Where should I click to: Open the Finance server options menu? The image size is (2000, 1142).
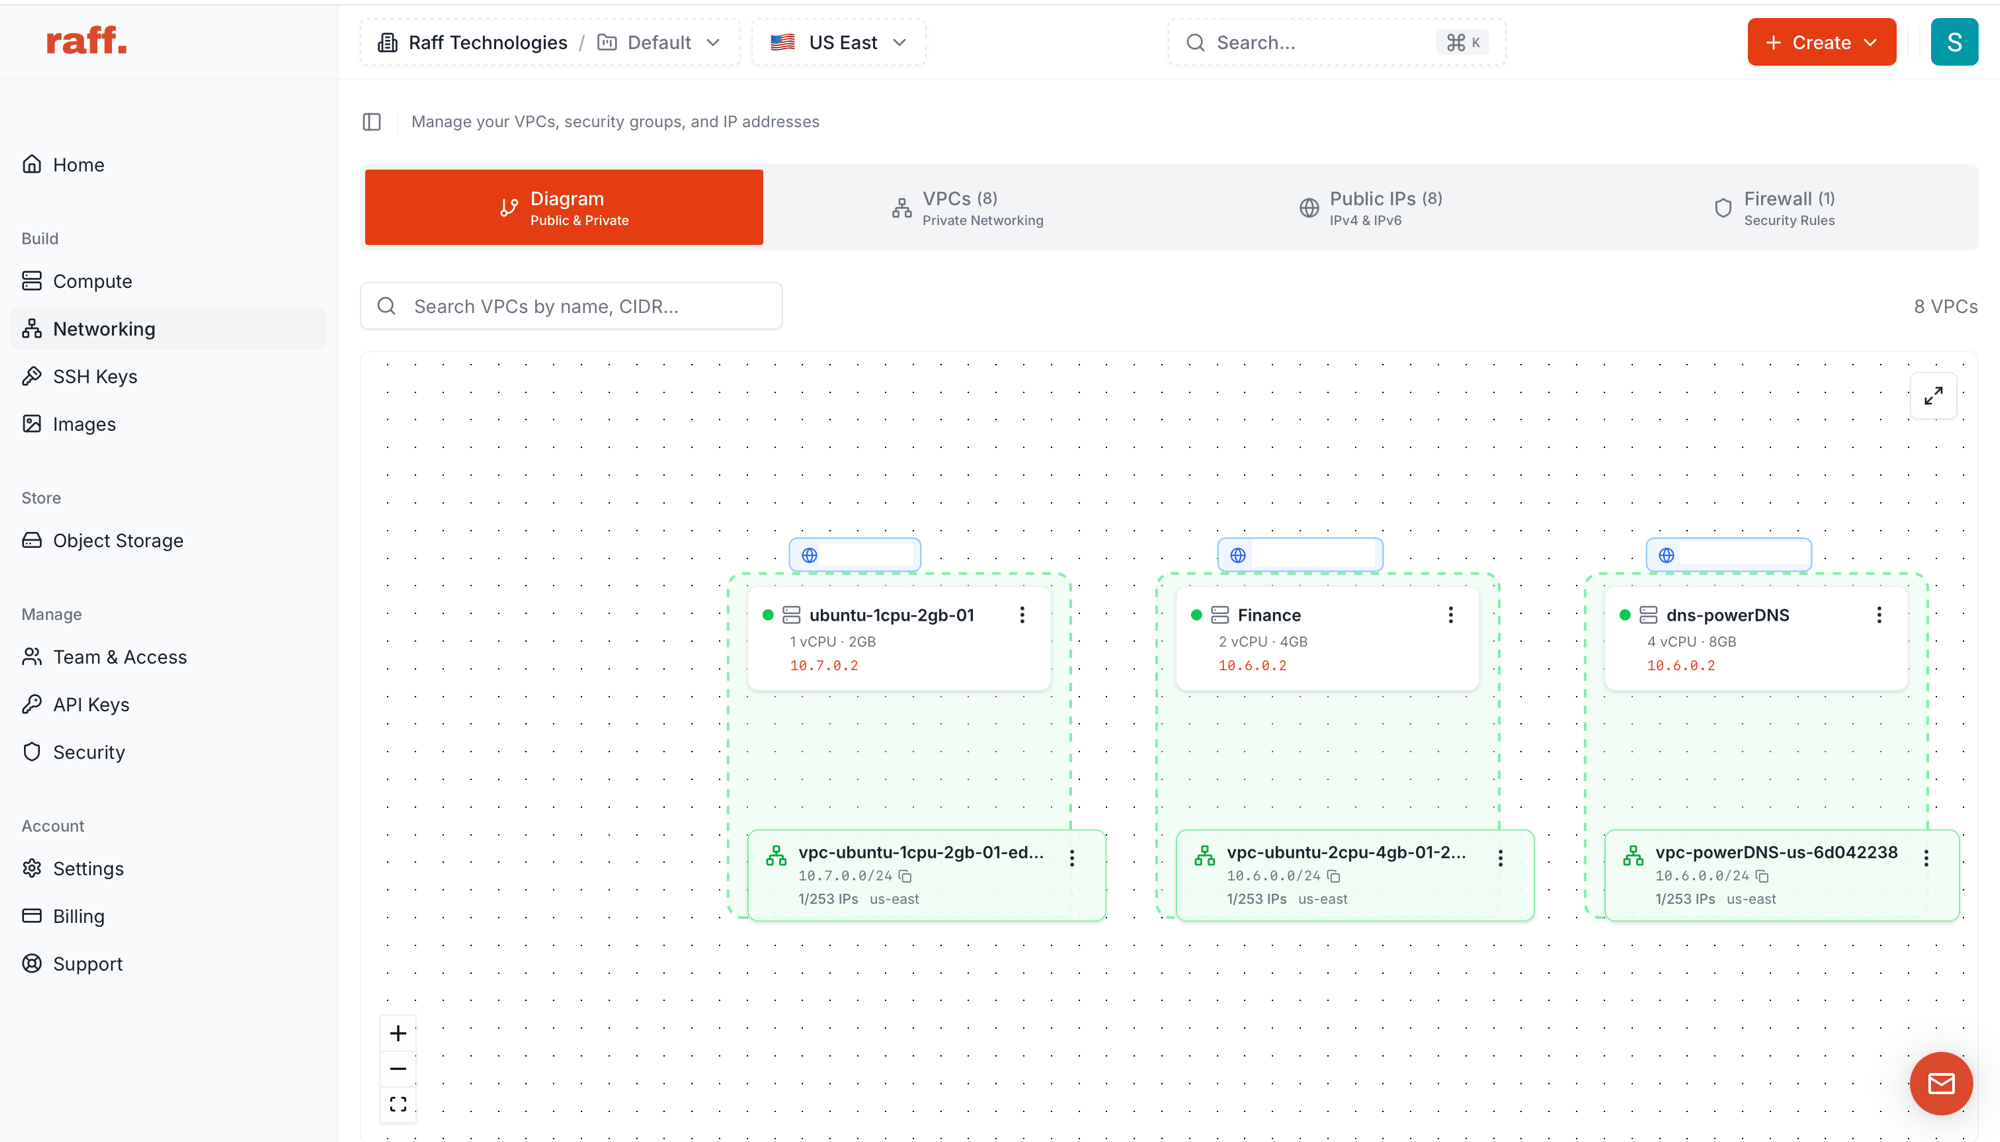tap(1451, 615)
